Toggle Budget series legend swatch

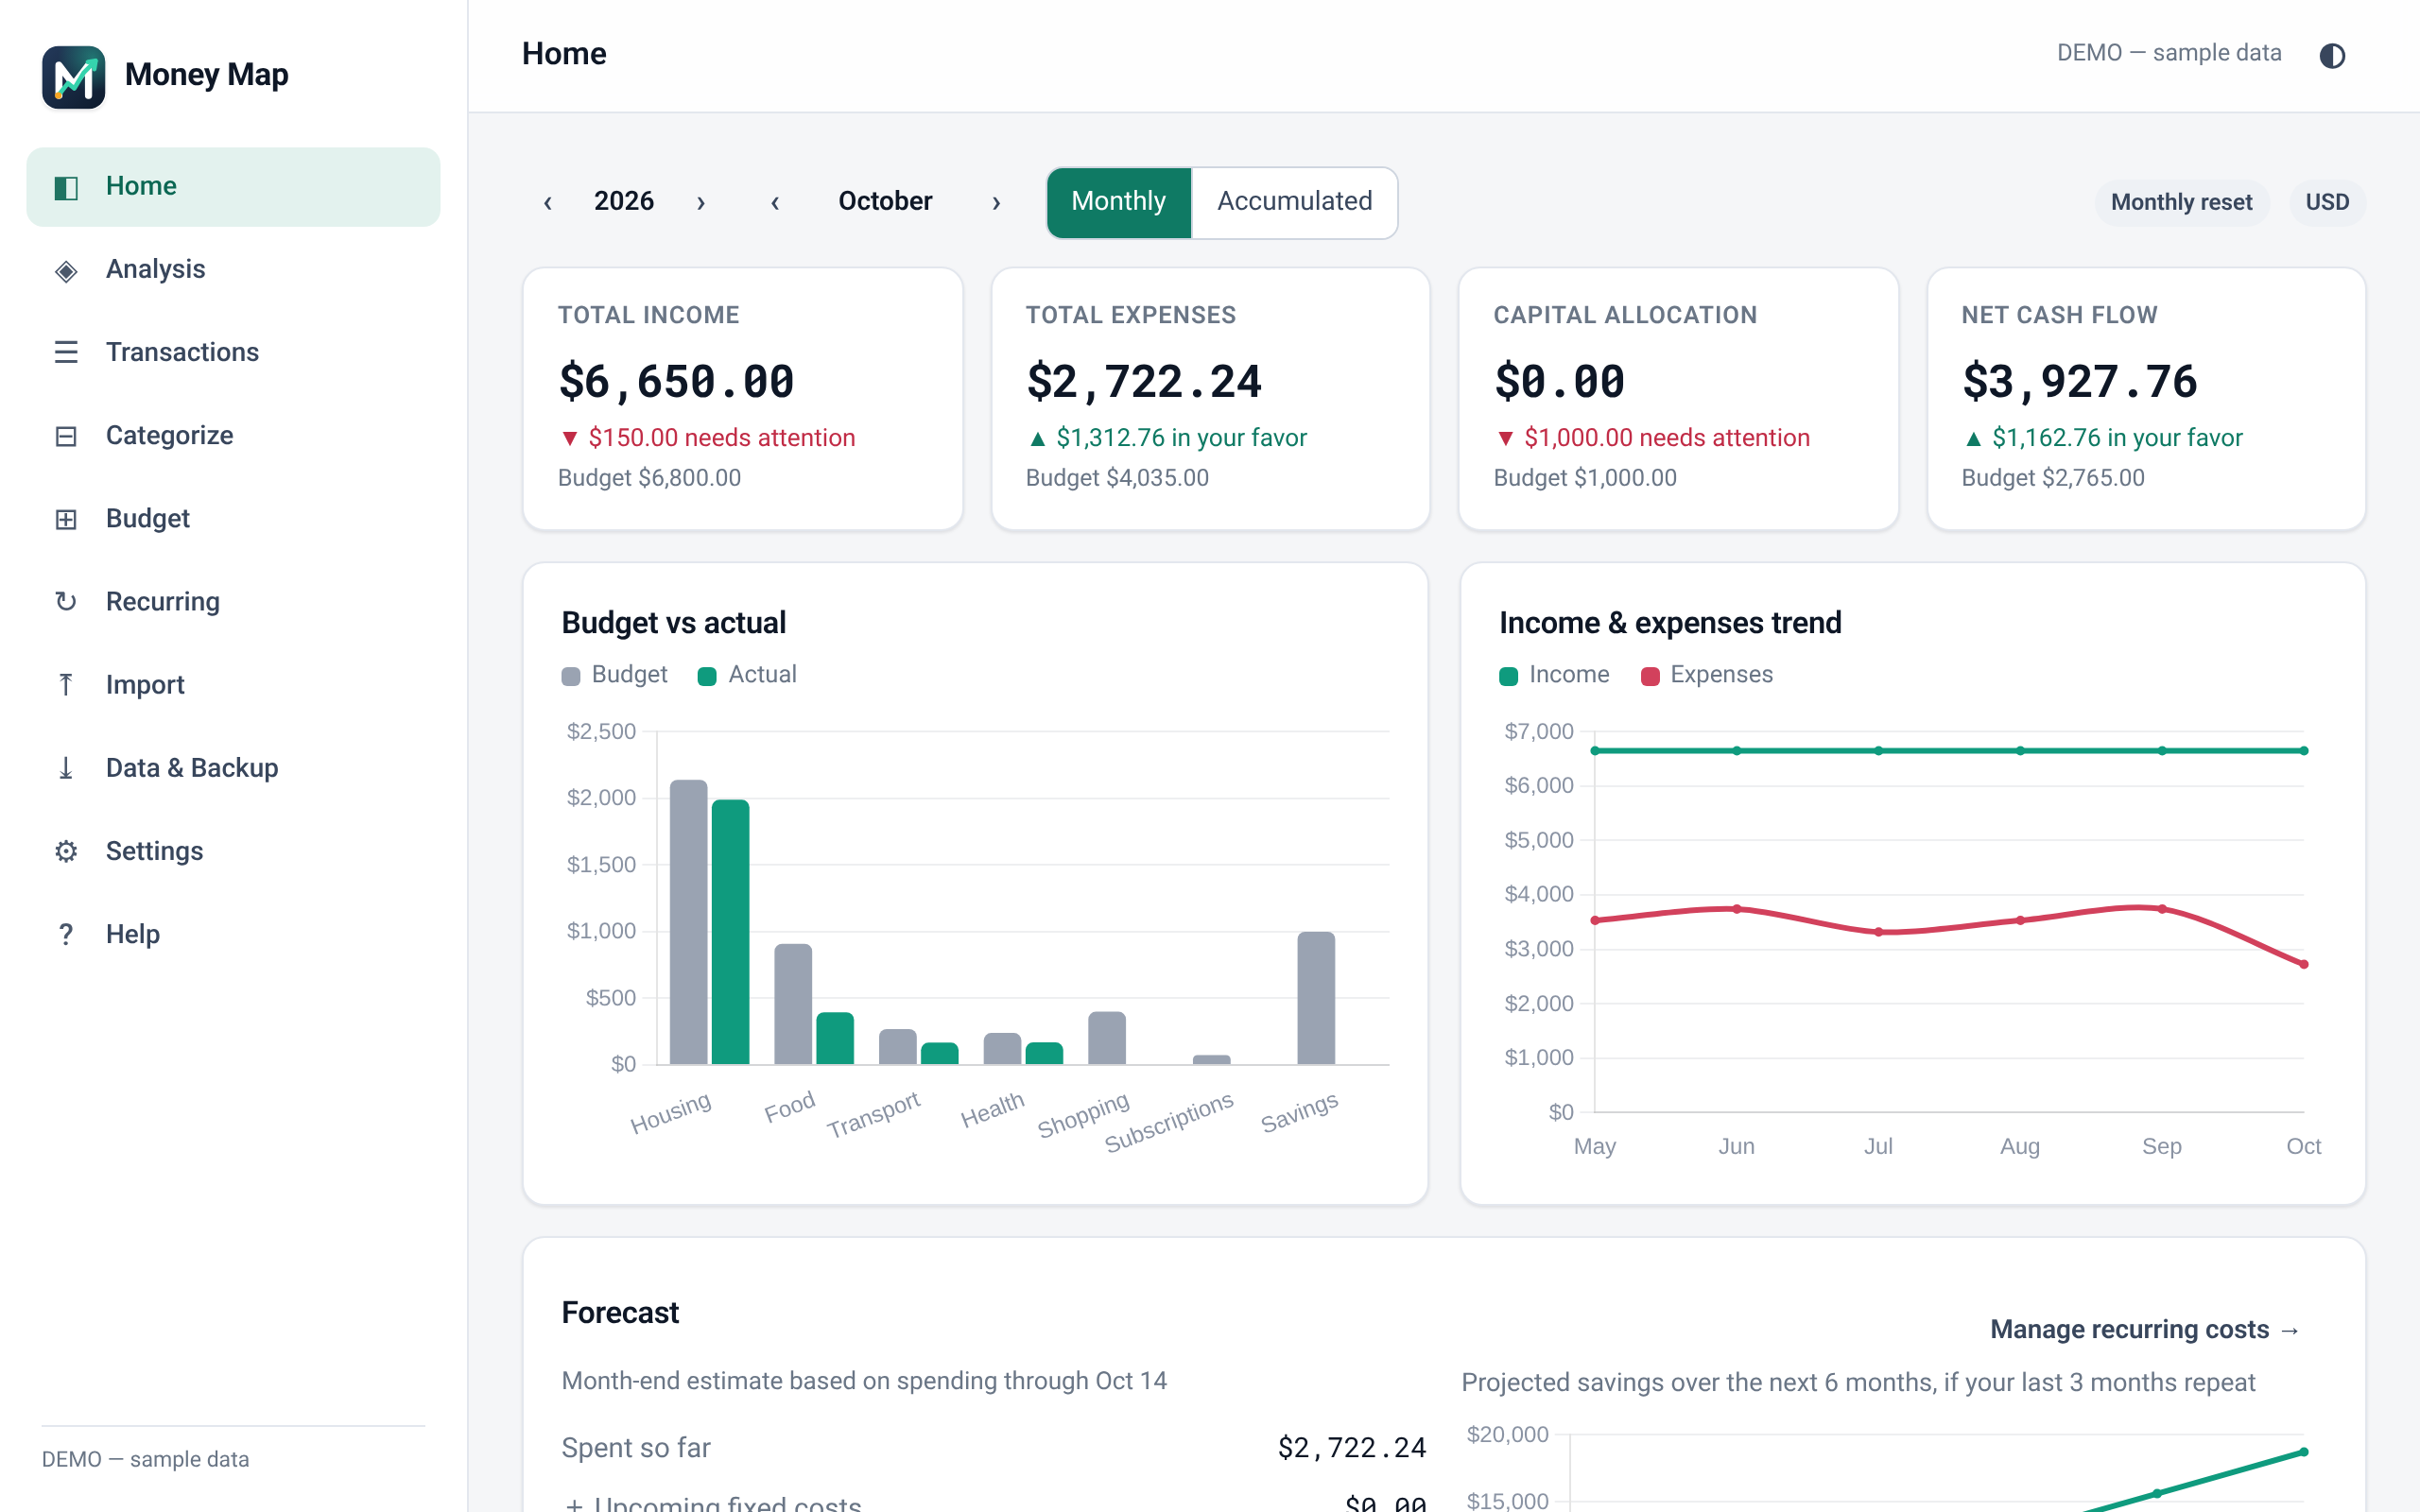coord(571,676)
